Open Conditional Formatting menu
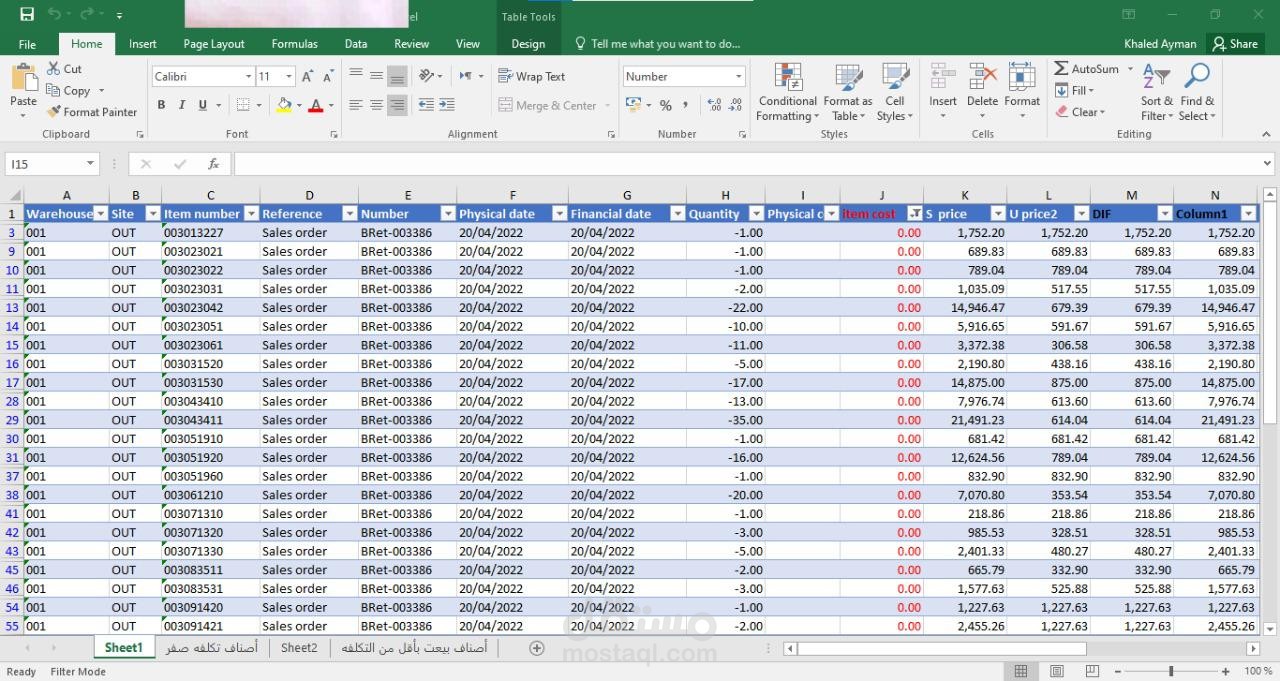Viewport: 1280px width, 681px height. click(x=788, y=92)
